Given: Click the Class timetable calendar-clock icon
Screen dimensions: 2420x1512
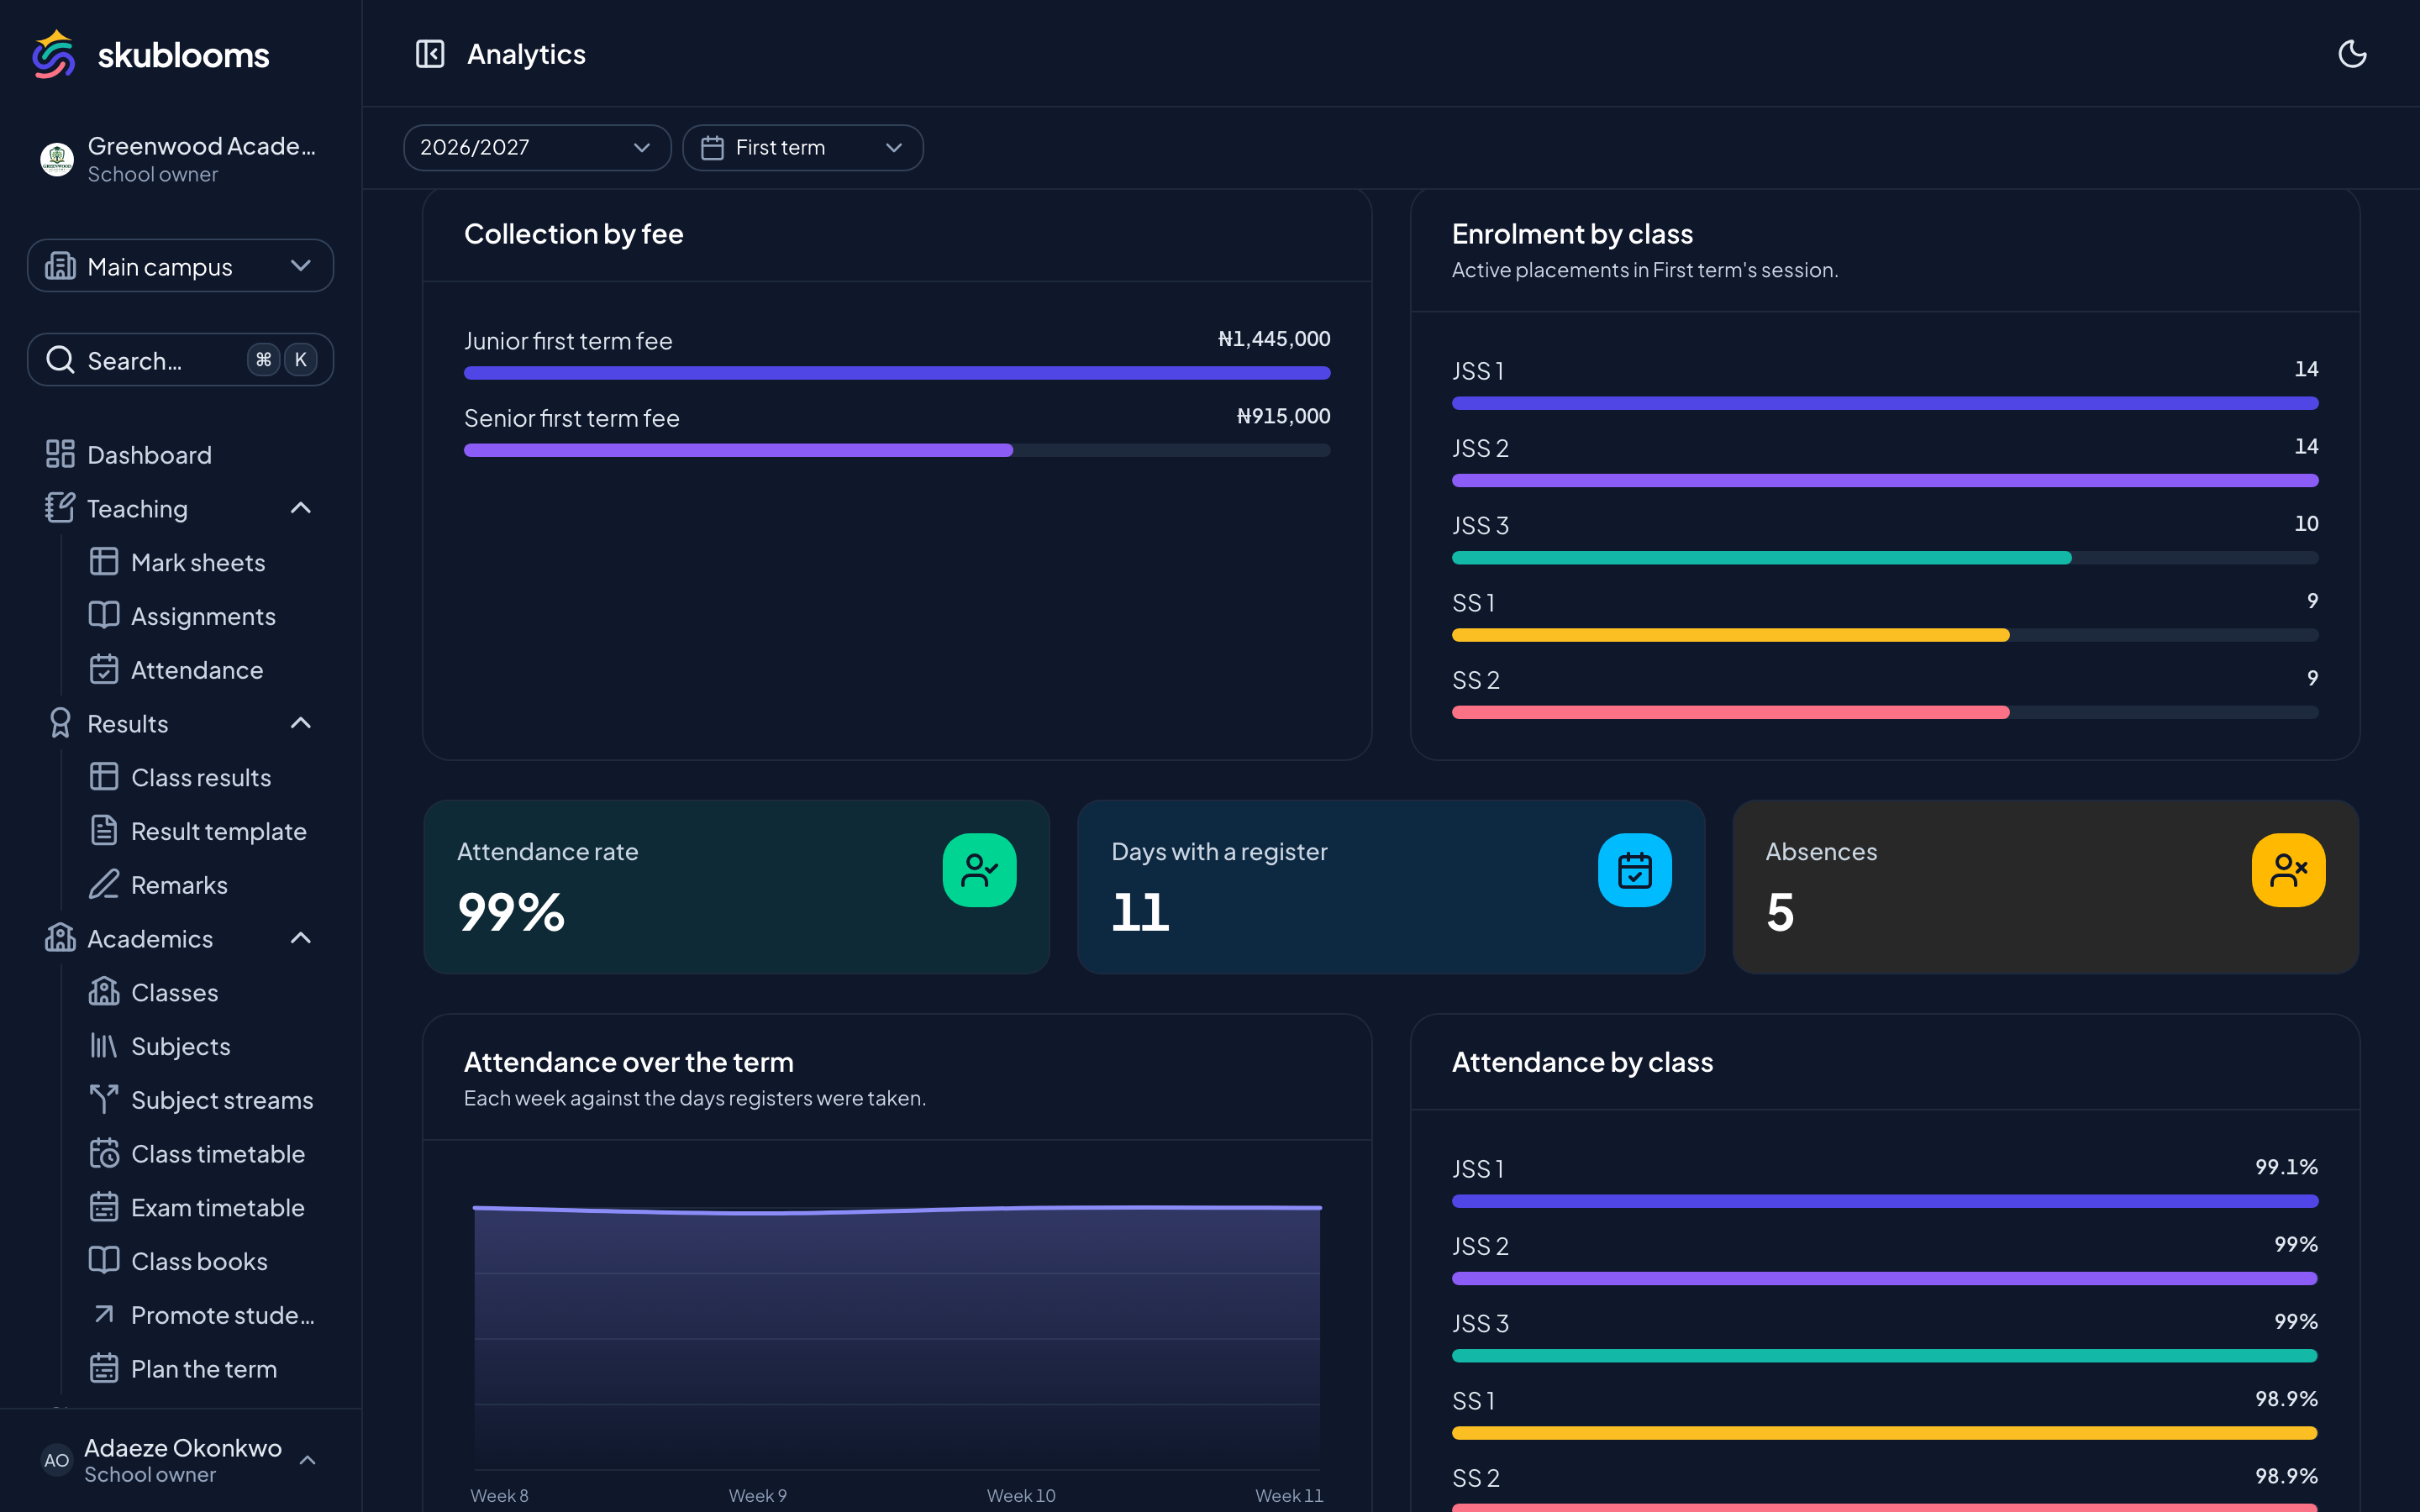Looking at the screenshot, I should click(104, 1153).
